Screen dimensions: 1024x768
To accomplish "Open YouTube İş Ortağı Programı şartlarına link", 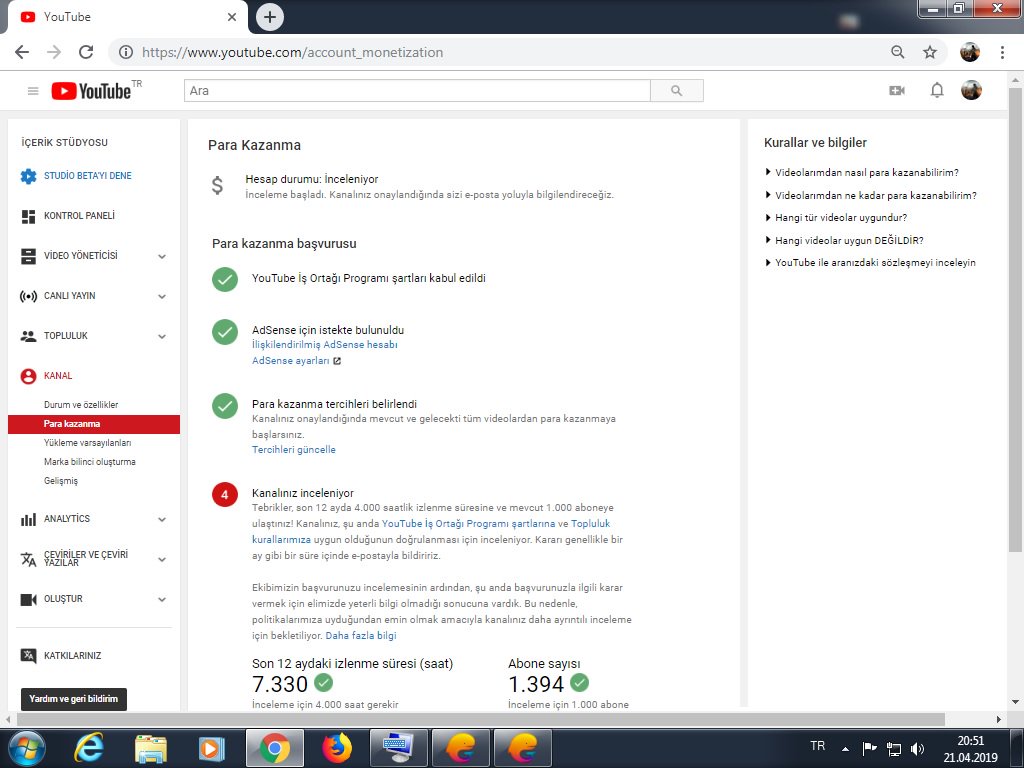I will (x=468, y=524).
